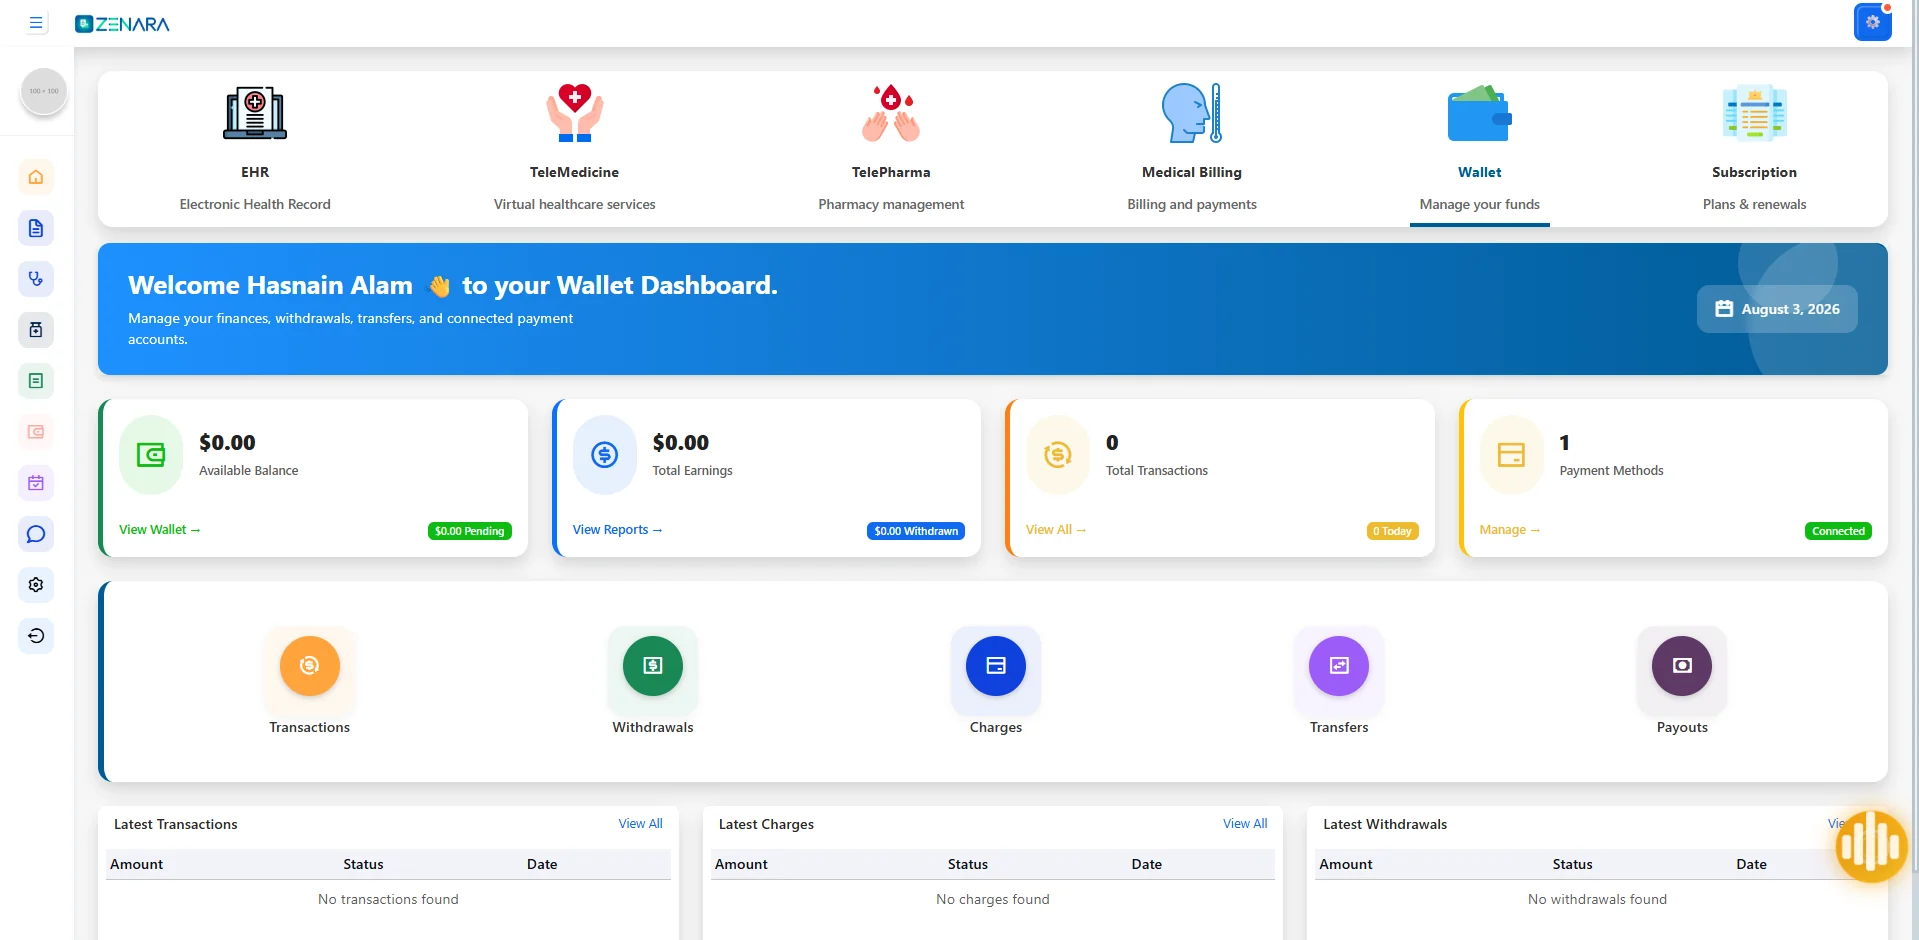The image size is (1919, 940).
Task: Open the medicine bottle sidebar icon
Action: (x=36, y=330)
